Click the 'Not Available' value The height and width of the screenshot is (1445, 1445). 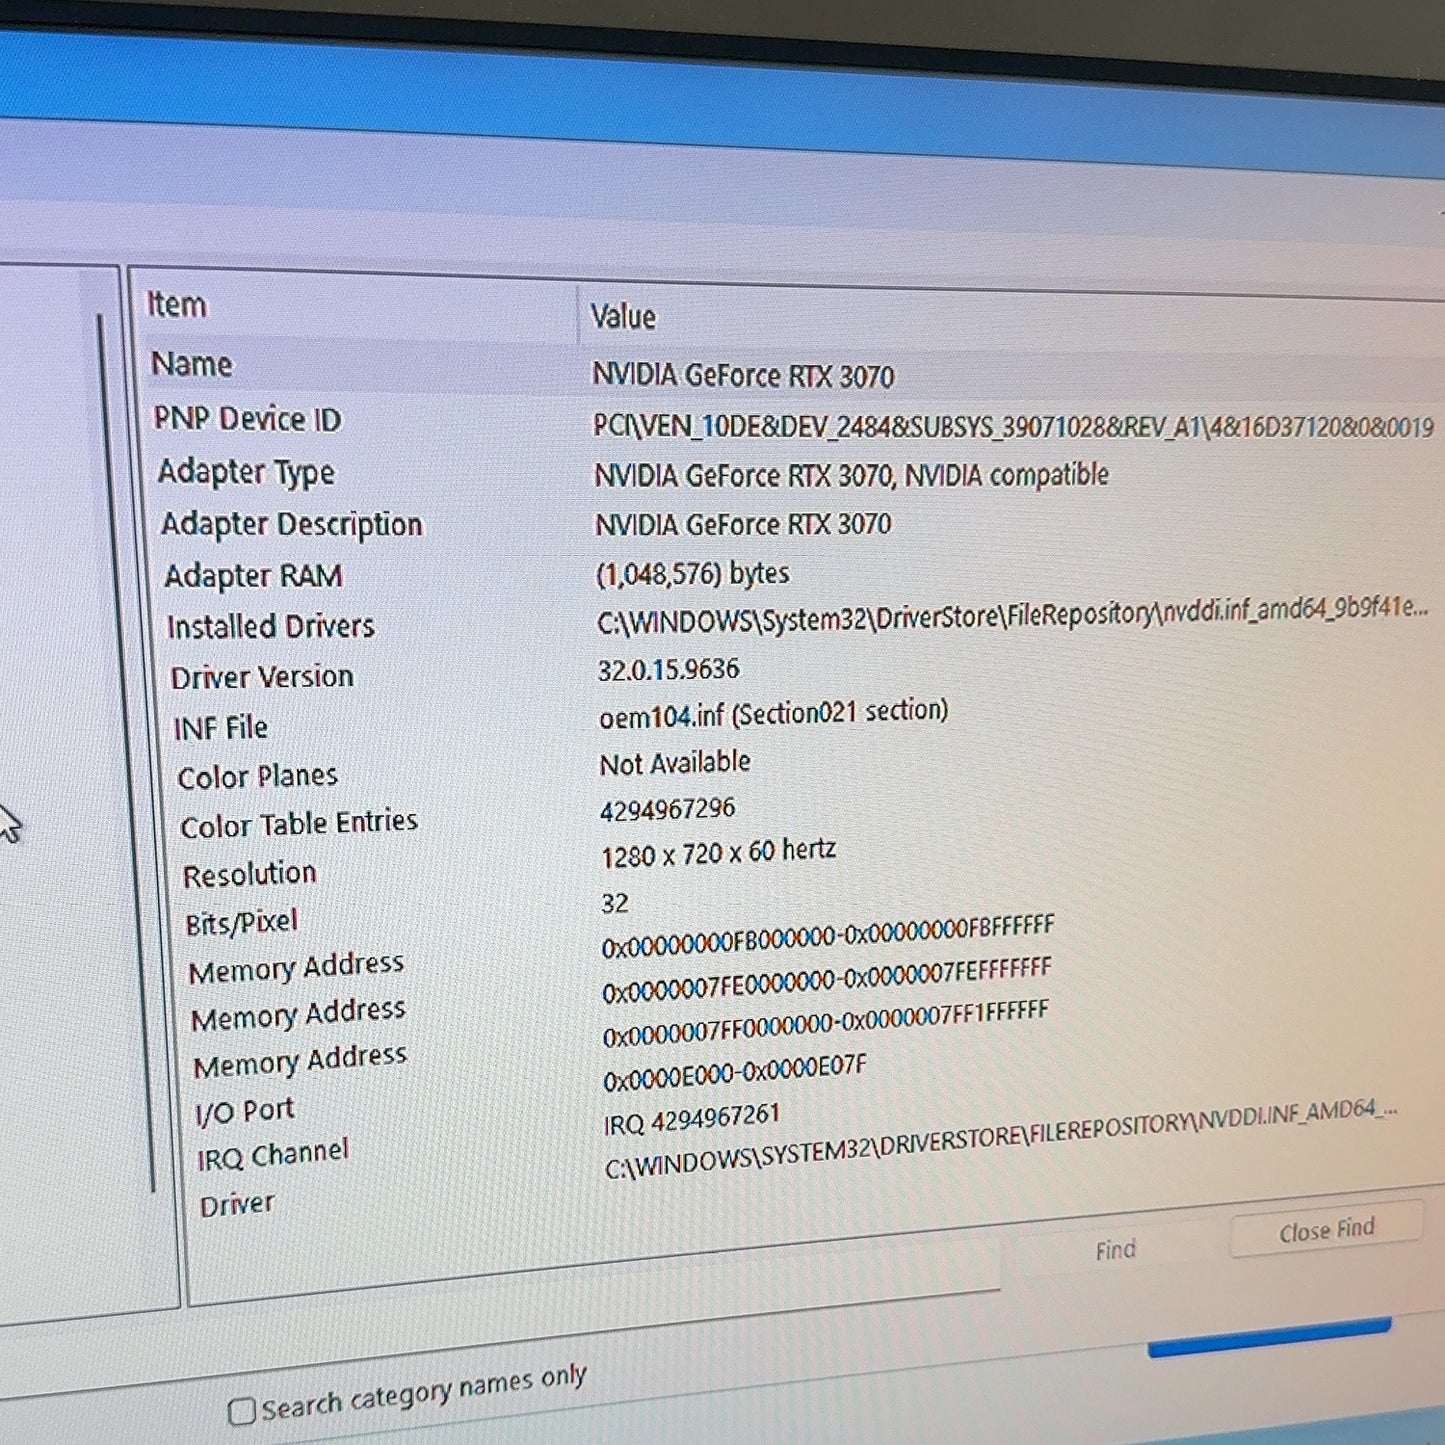[x=675, y=763]
